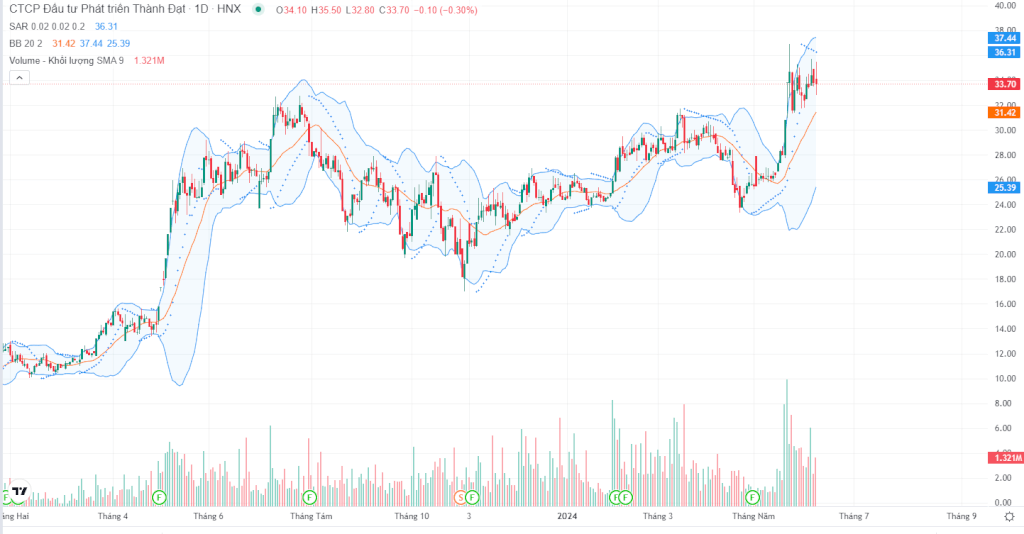
Task: Select the SAR 0.02 0.02 0.2 indicator legend
Action: (50, 27)
